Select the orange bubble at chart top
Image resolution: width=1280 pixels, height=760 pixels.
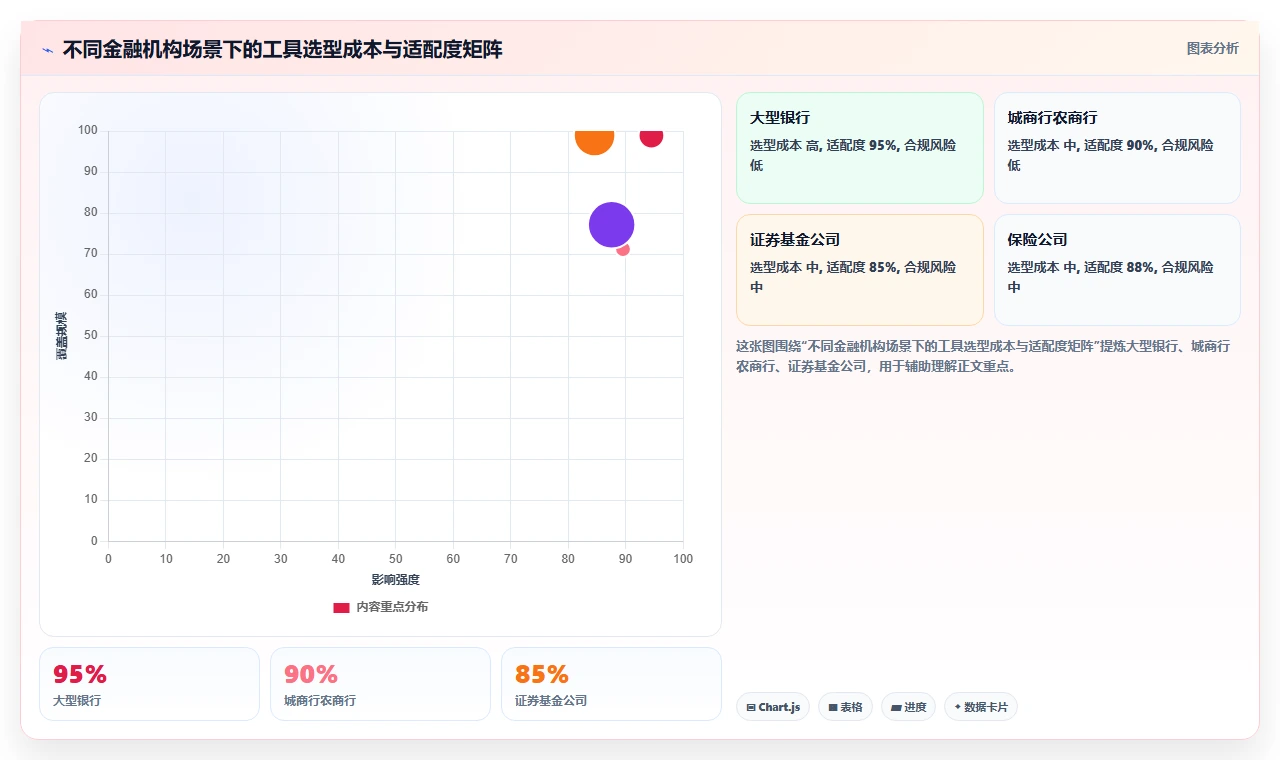[594, 141]
